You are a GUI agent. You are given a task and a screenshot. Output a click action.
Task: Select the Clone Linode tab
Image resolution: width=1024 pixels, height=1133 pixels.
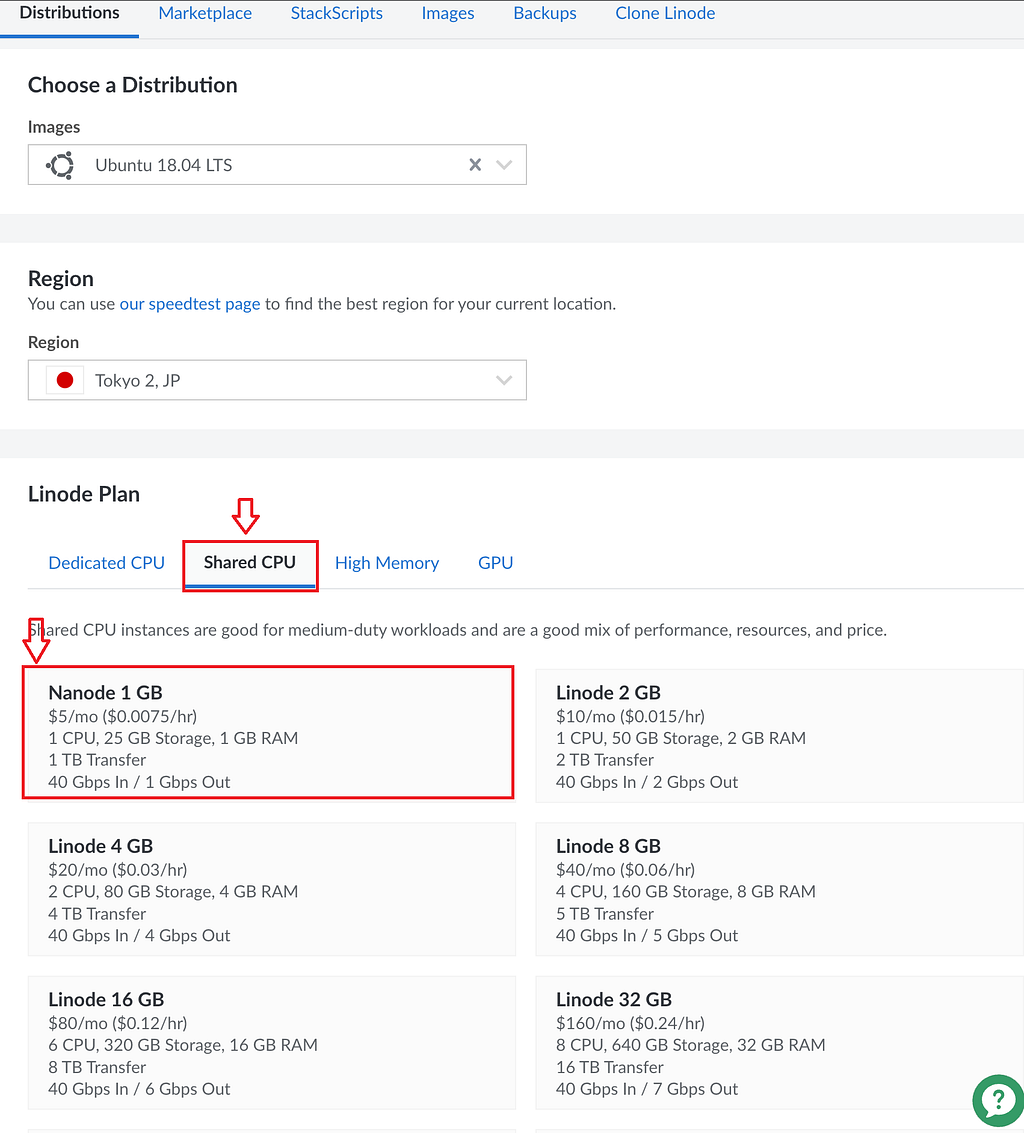point(665,13)
